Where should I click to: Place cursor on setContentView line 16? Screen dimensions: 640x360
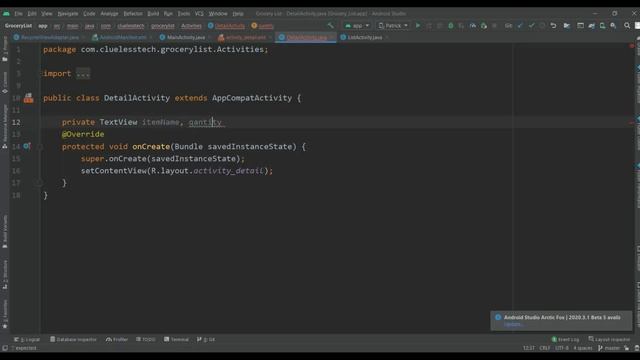pos(176,171)
